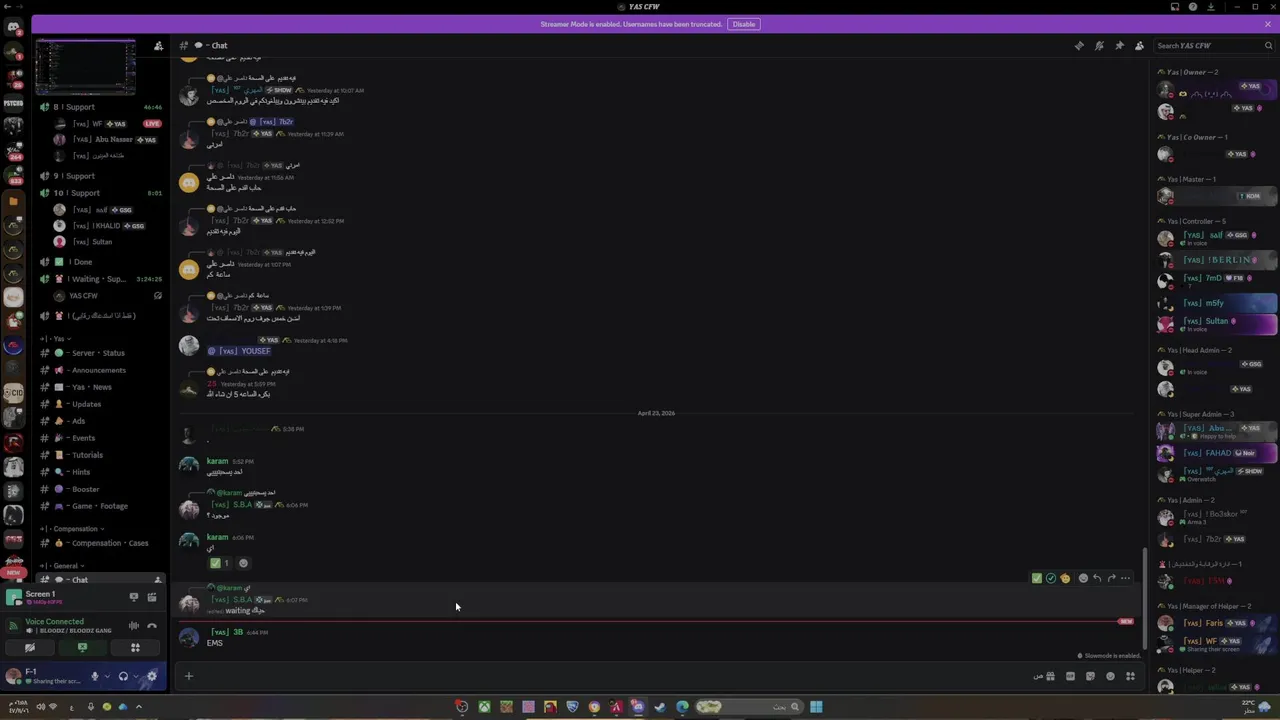
Task: Disable Streamer Mode via Disable button
Action: (x=744, y=24)
